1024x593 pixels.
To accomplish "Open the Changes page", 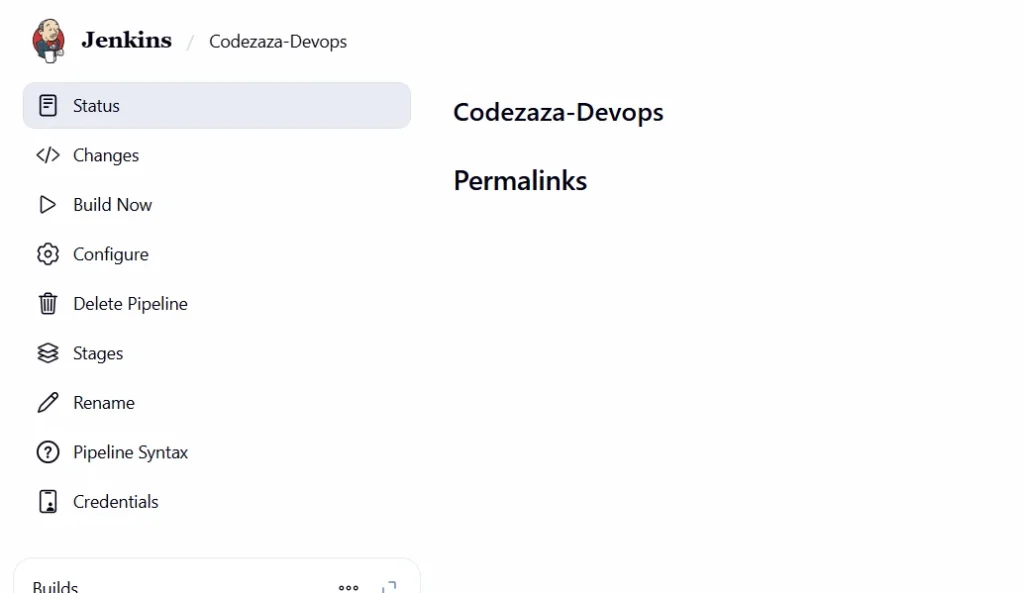I will coord(106,155).
